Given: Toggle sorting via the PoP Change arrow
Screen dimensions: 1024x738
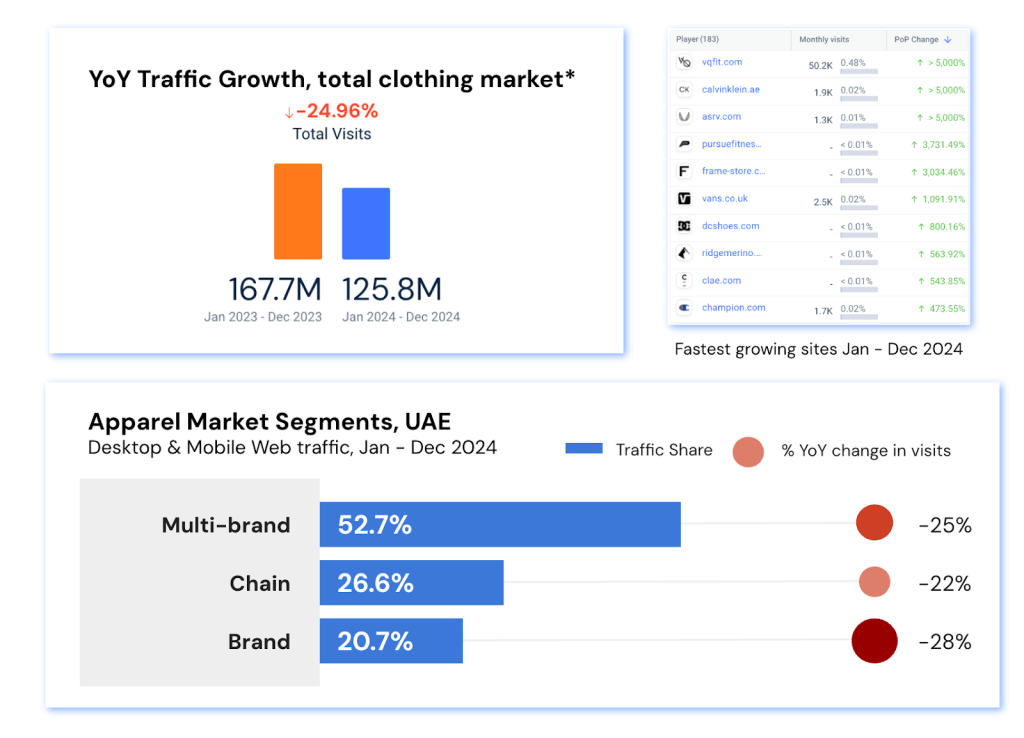Looking at the screenshot, I should point(950,39).
